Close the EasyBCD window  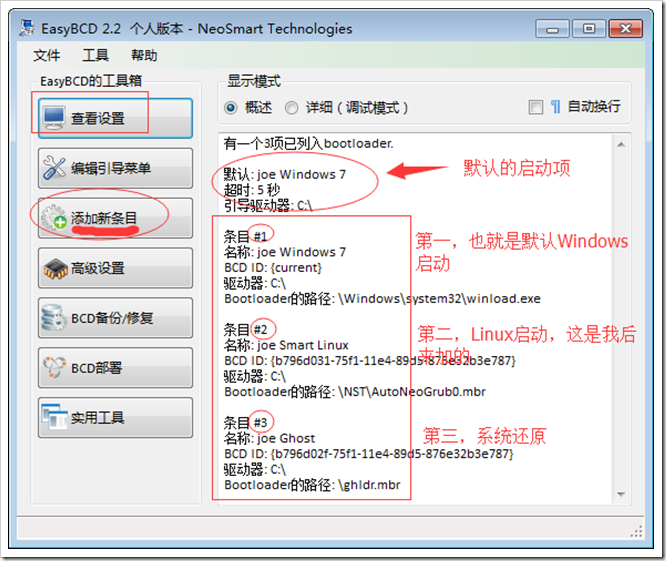click(x=626, y=29)
